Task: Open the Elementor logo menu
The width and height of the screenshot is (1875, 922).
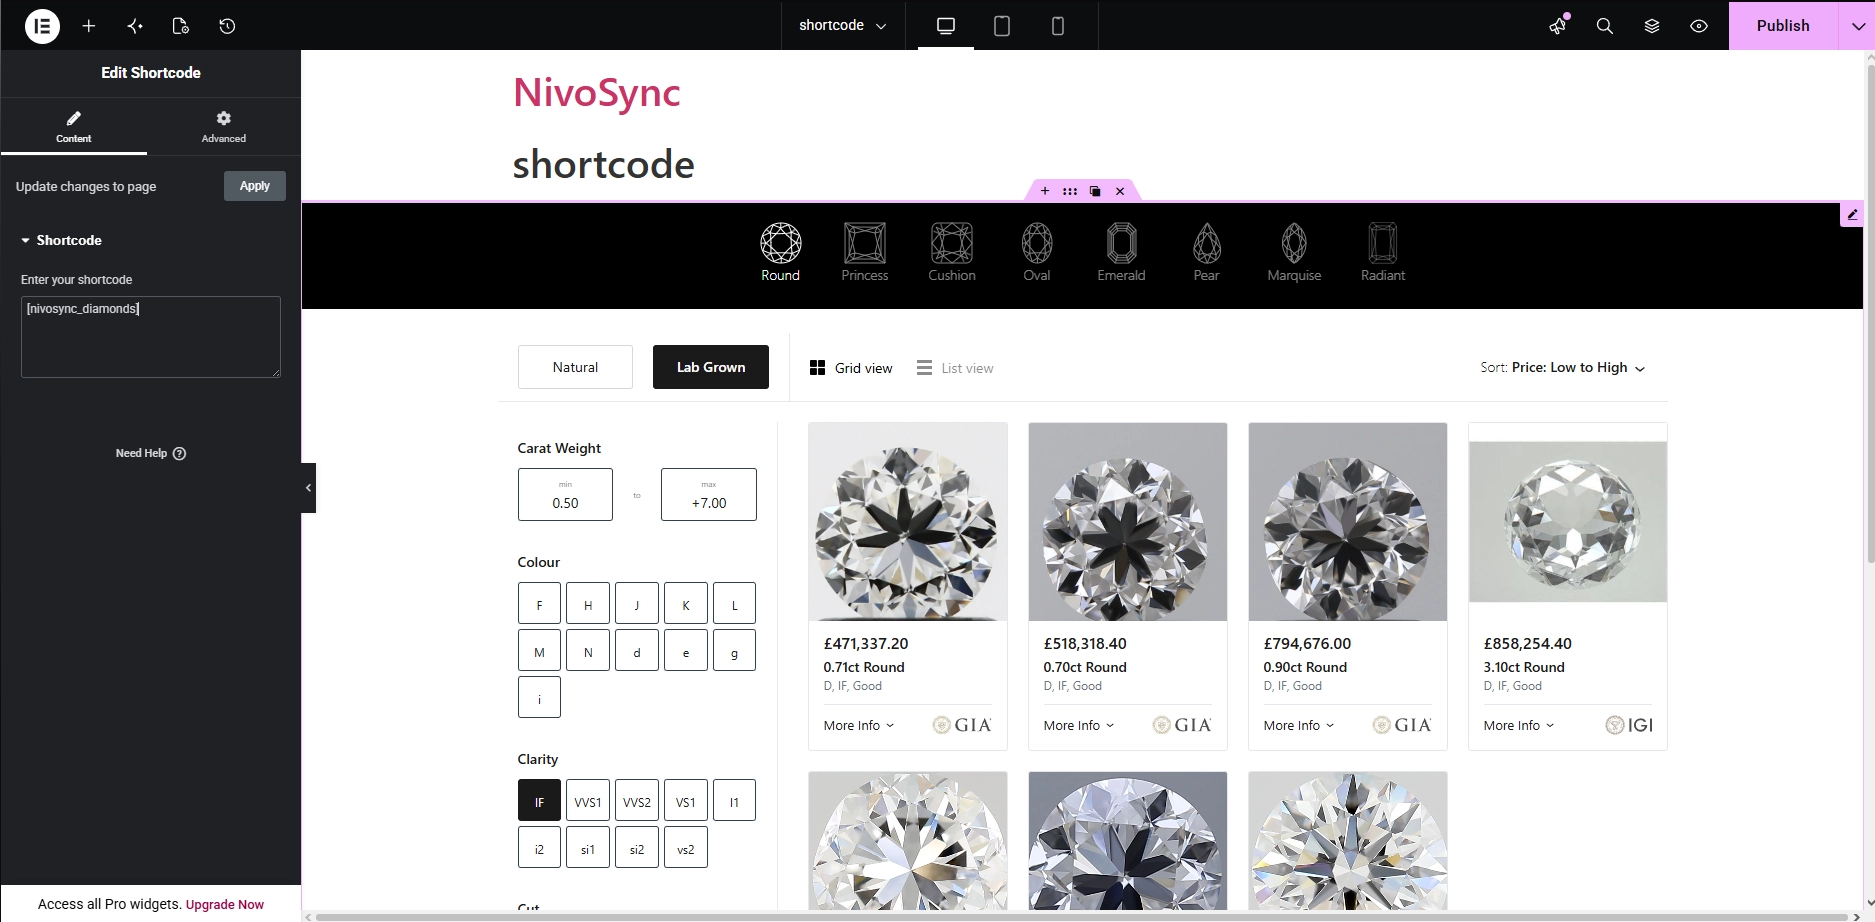Action: 42,26
